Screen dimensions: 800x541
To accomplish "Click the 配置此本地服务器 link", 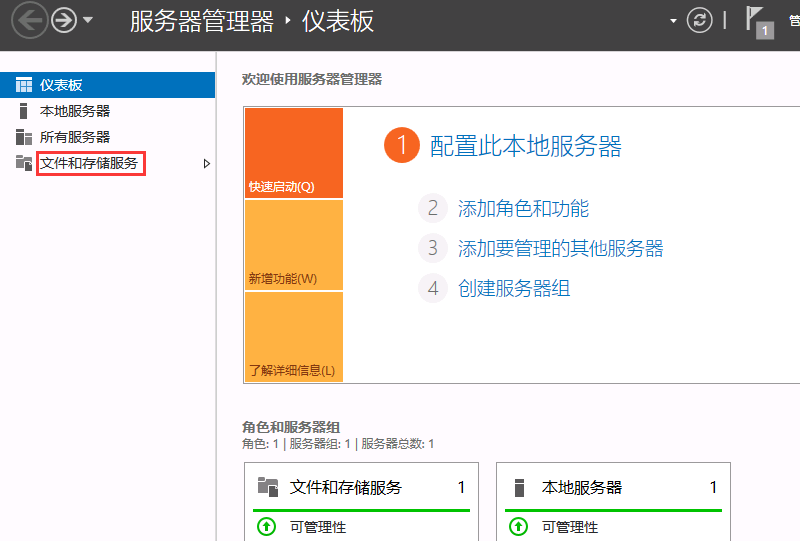I will [525, 147].
